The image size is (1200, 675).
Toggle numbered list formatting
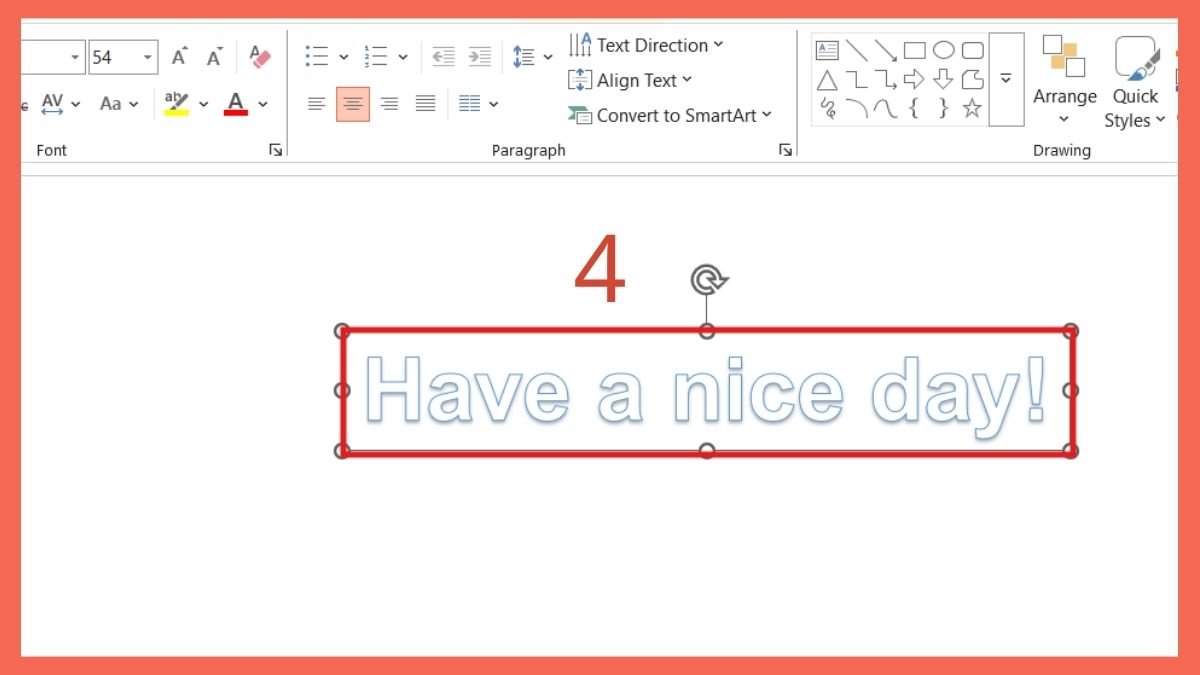click(x=377, y=56)
